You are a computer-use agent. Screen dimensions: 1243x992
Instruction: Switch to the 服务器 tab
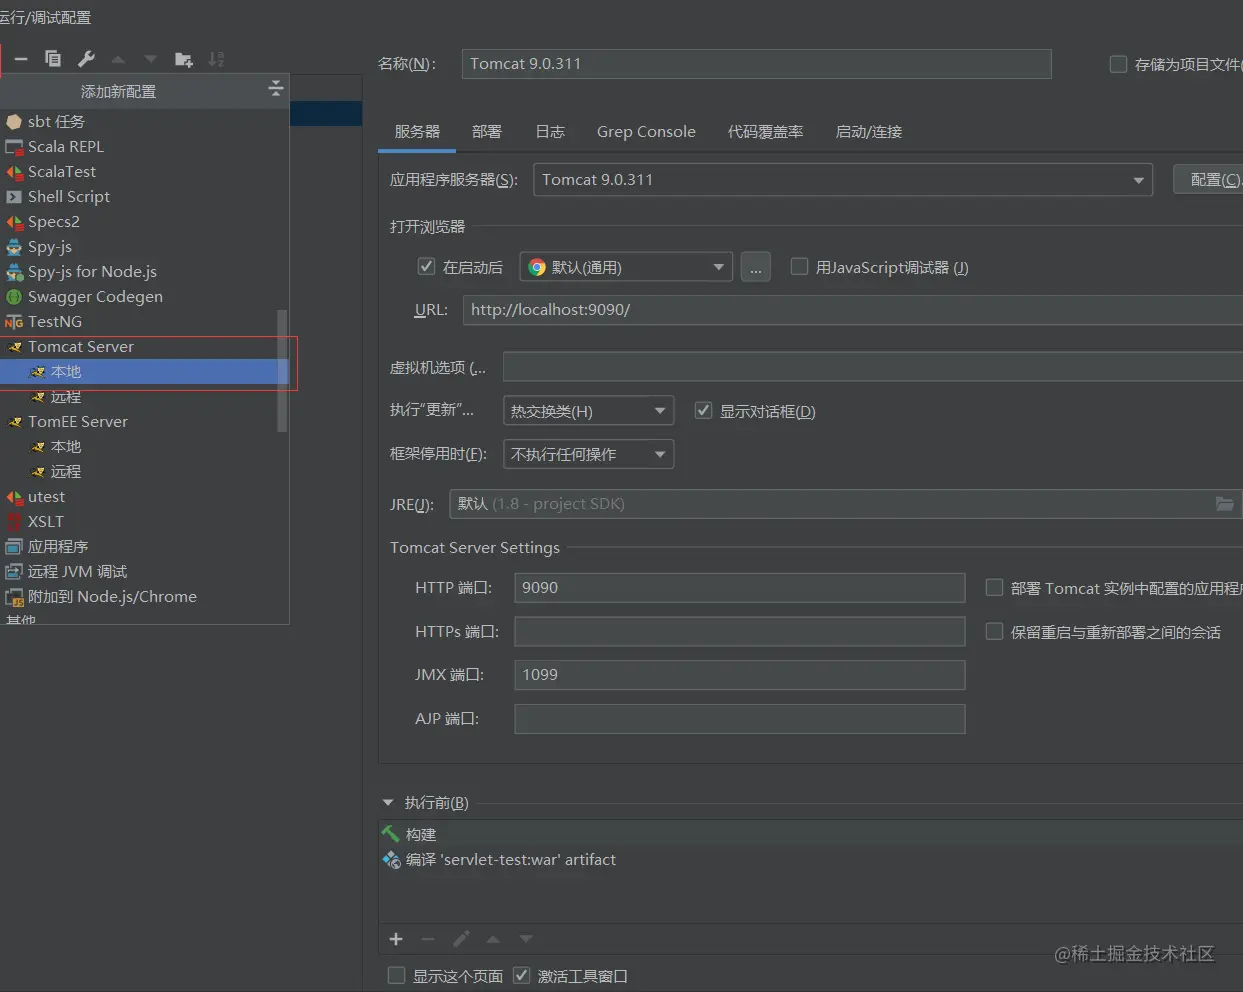coord(417,132)
